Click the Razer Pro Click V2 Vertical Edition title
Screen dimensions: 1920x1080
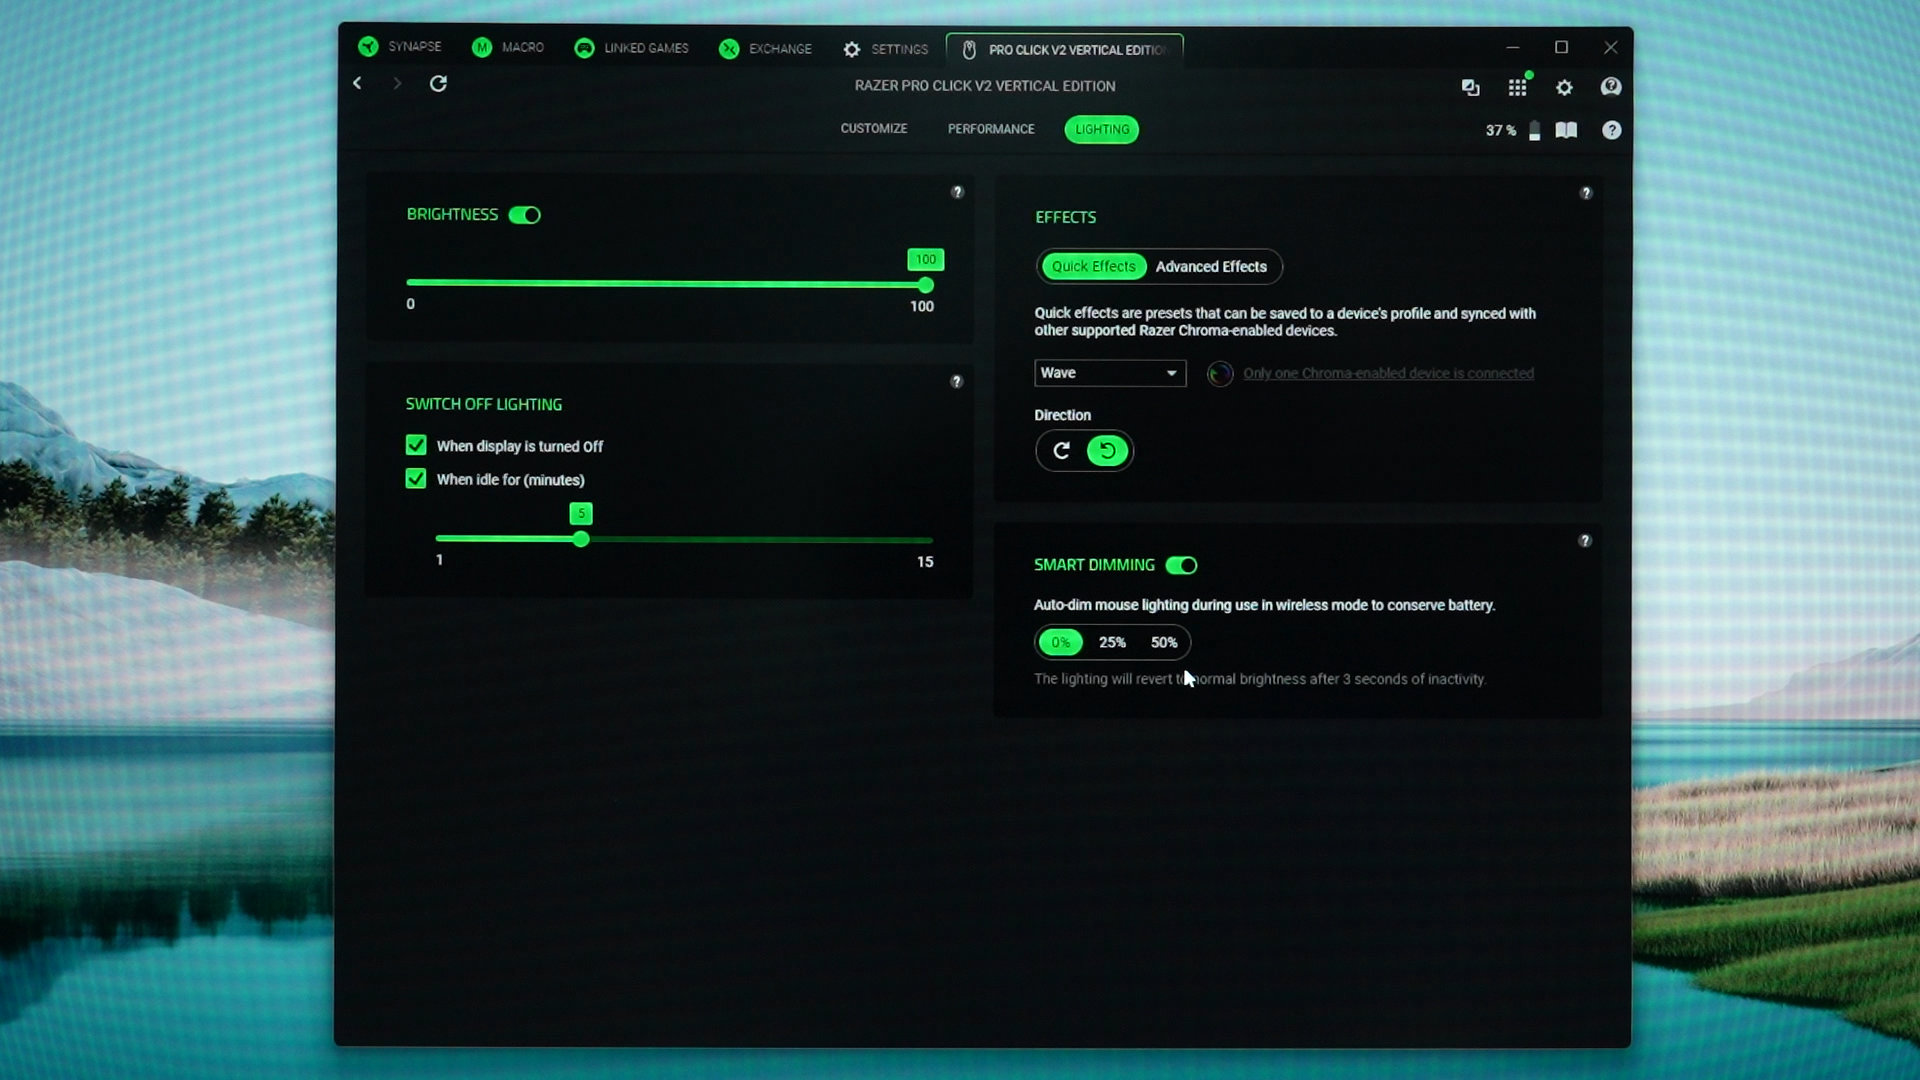click(985, 86)
